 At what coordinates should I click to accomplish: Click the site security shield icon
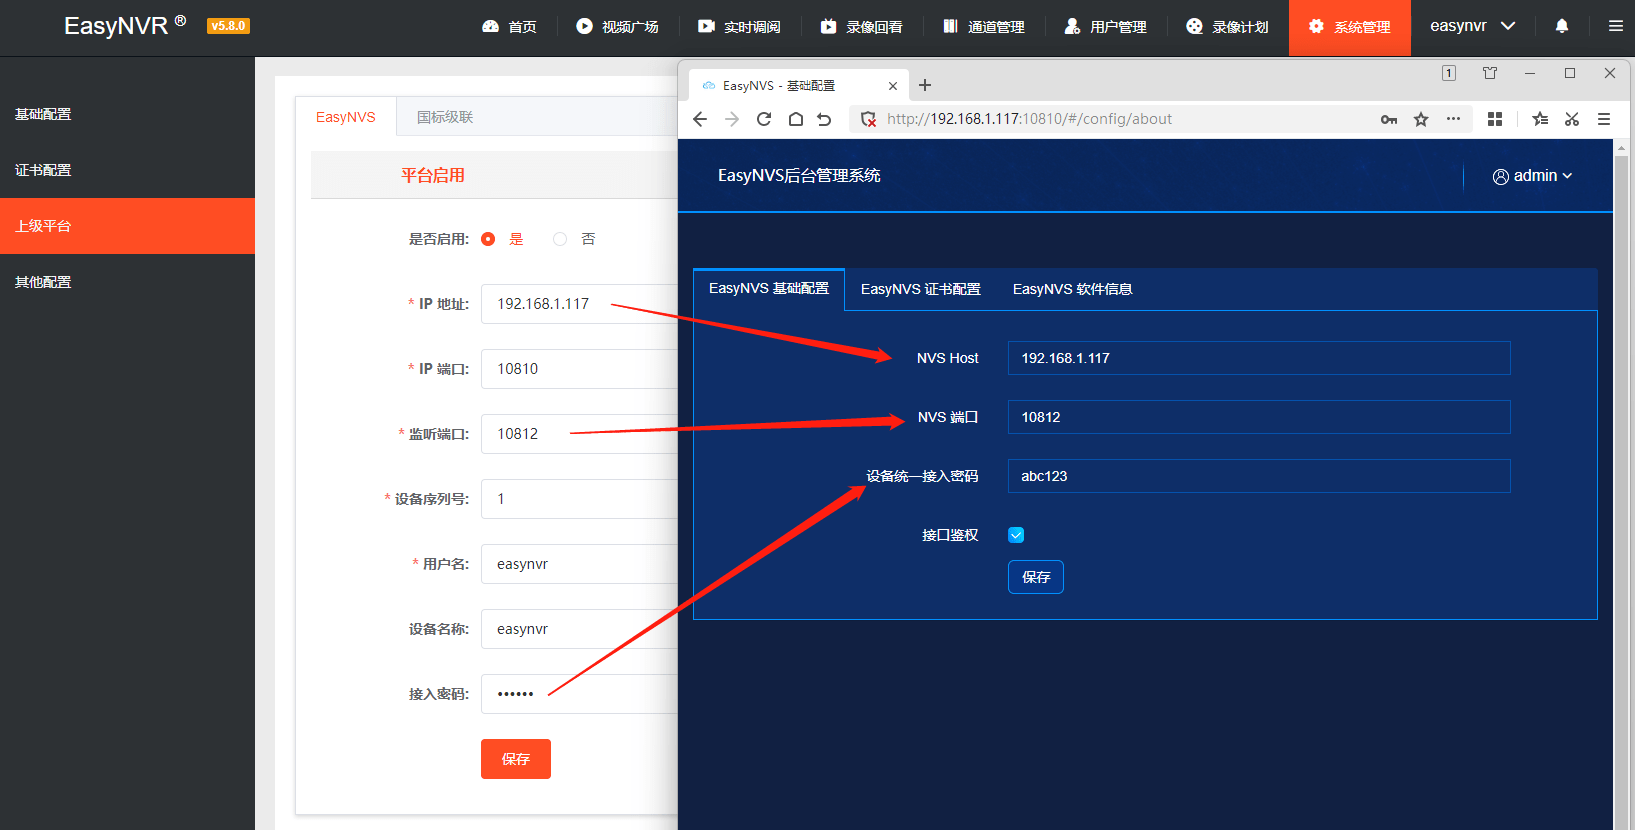868,119
